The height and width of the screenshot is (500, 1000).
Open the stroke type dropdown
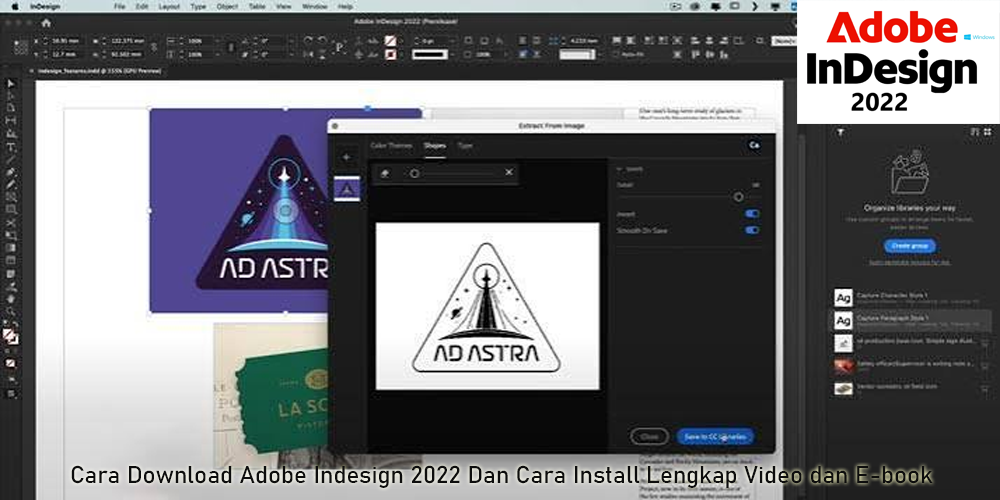[452, 54]
